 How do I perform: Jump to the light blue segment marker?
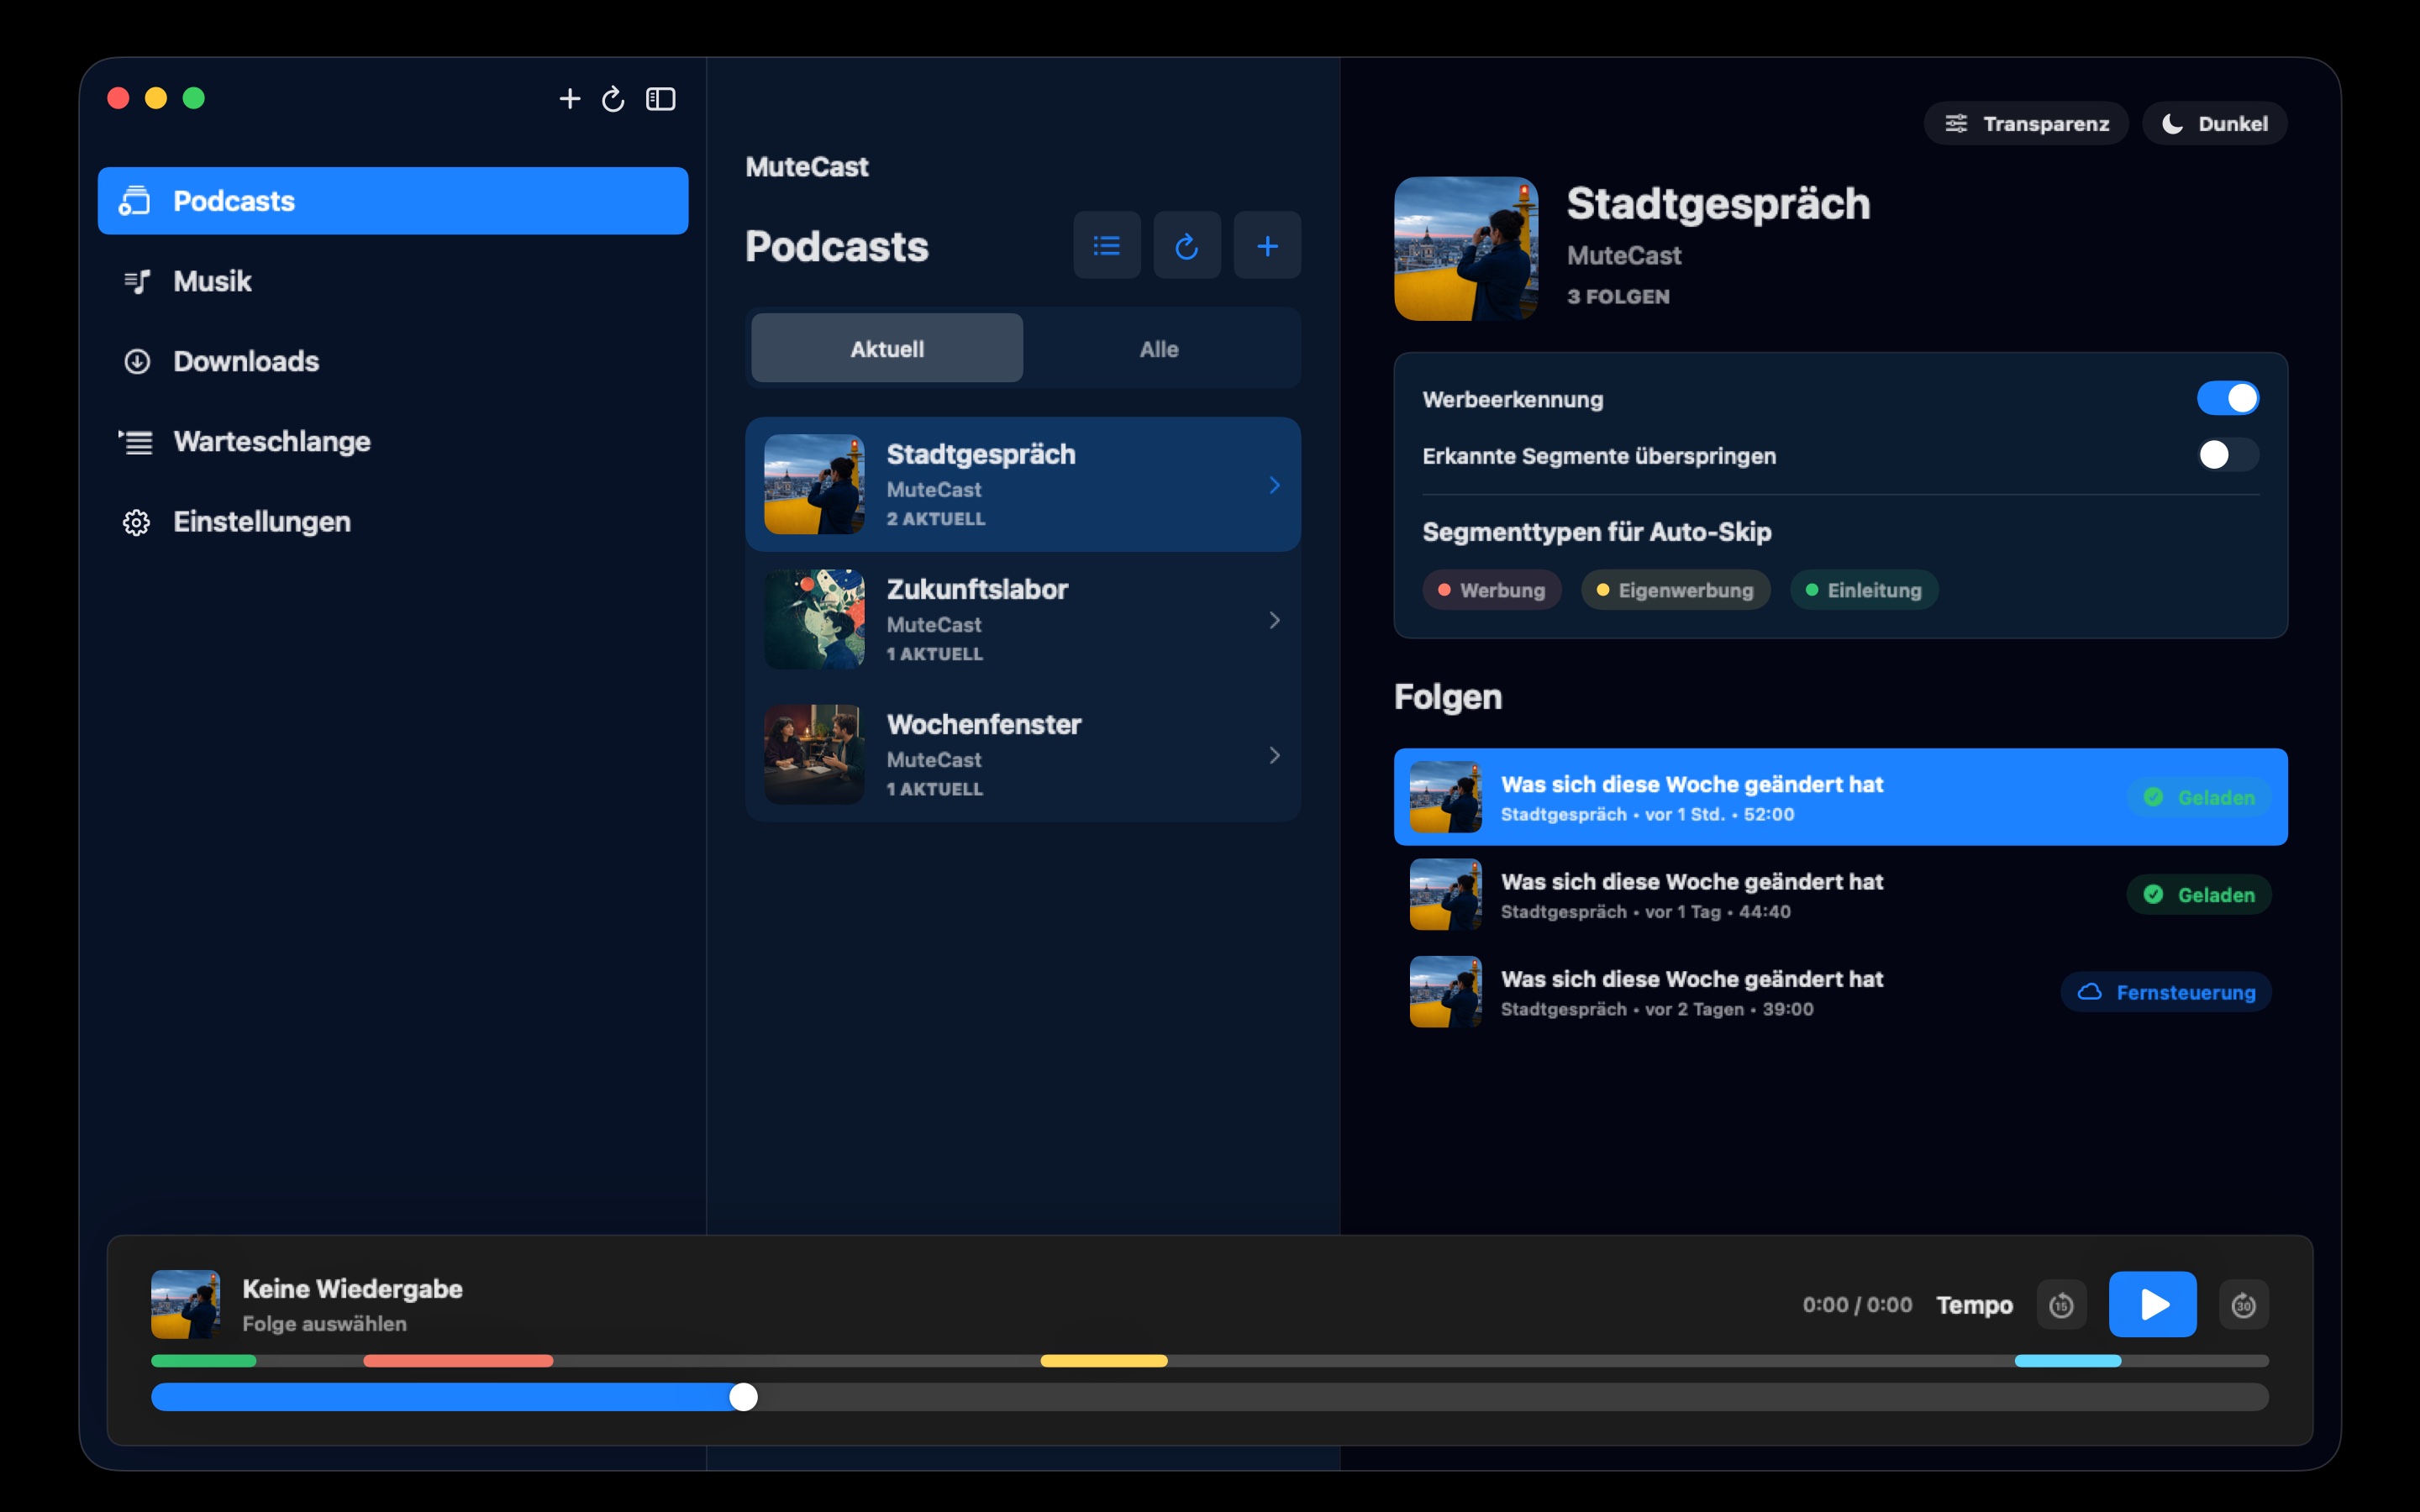[x=2067, y=1361]
